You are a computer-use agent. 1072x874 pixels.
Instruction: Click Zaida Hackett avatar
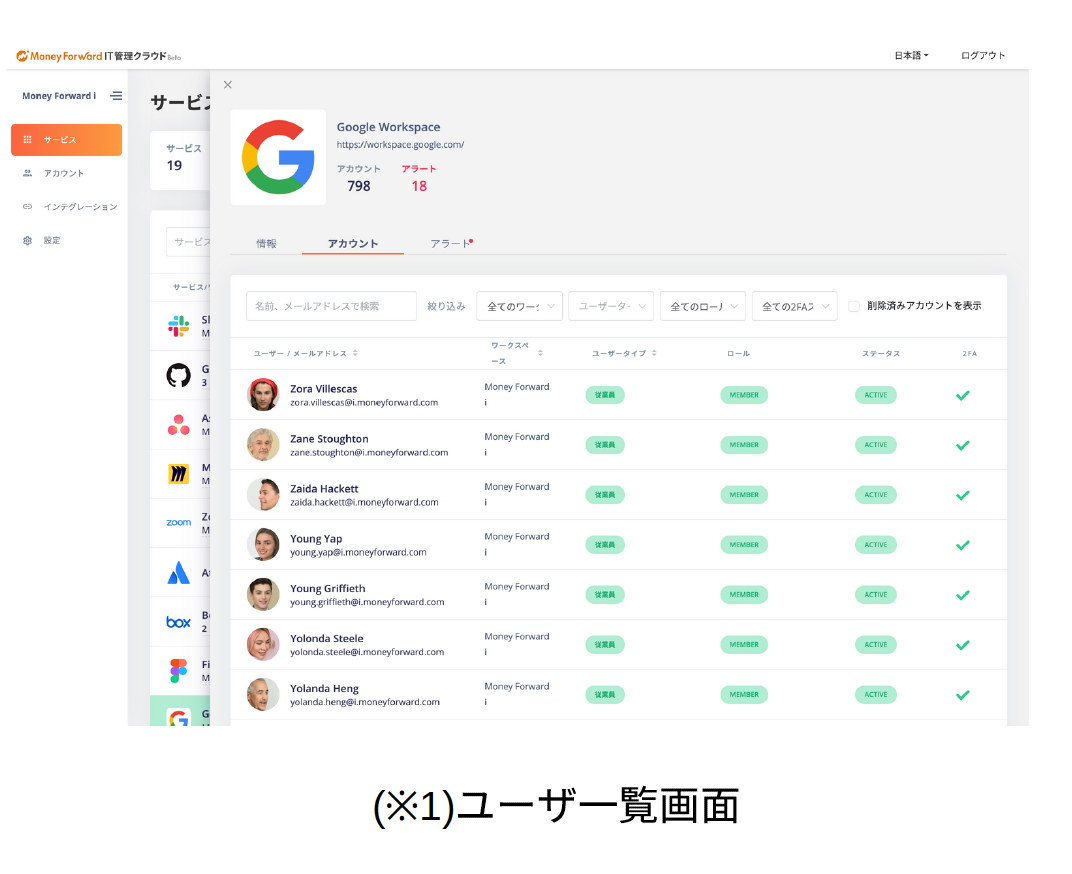[263, 494]
